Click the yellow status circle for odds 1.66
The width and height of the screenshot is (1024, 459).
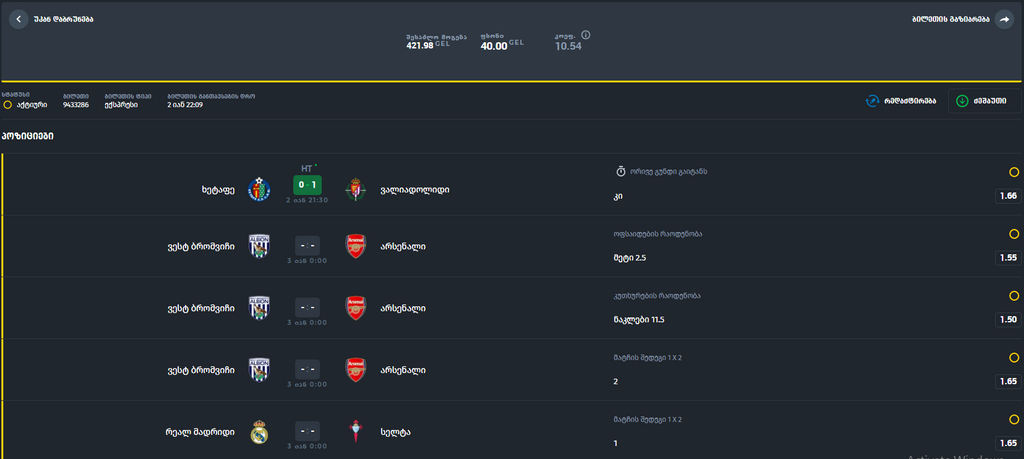[x=1014, y=172]
